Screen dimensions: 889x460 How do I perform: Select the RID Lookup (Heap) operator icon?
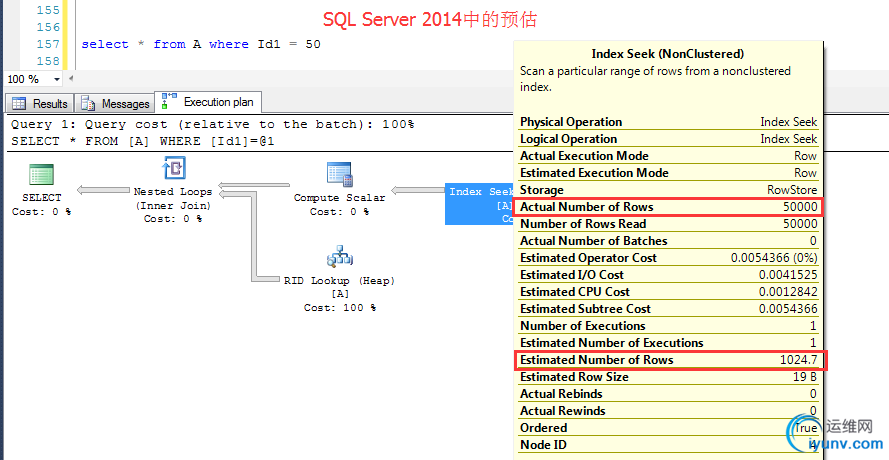click(340, 257)
